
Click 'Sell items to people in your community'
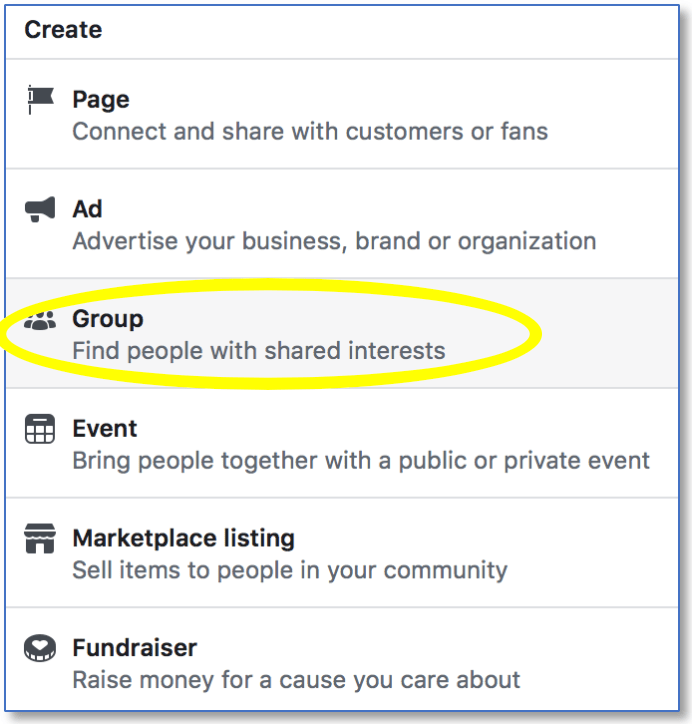[x=290, y=571]
